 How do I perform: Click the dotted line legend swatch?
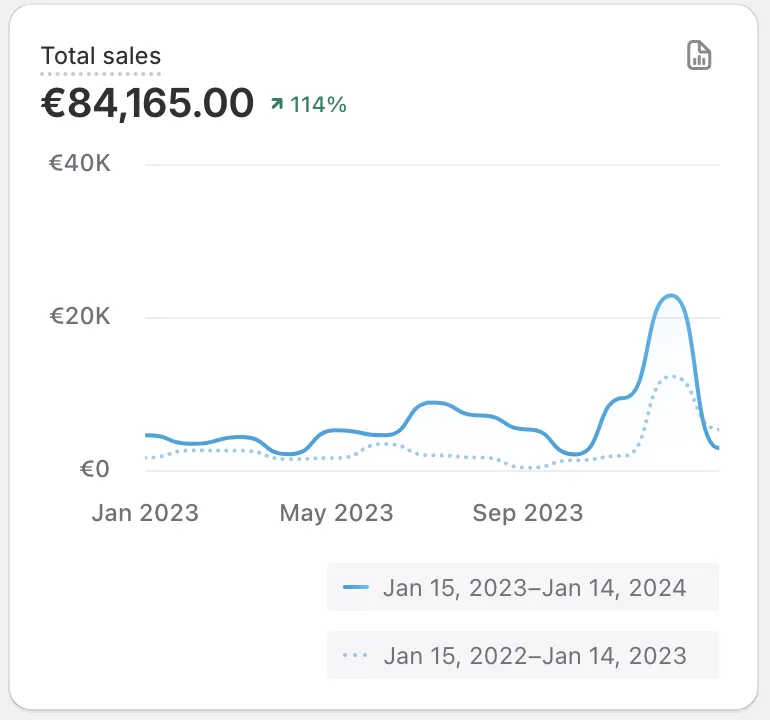click(356, 655)
